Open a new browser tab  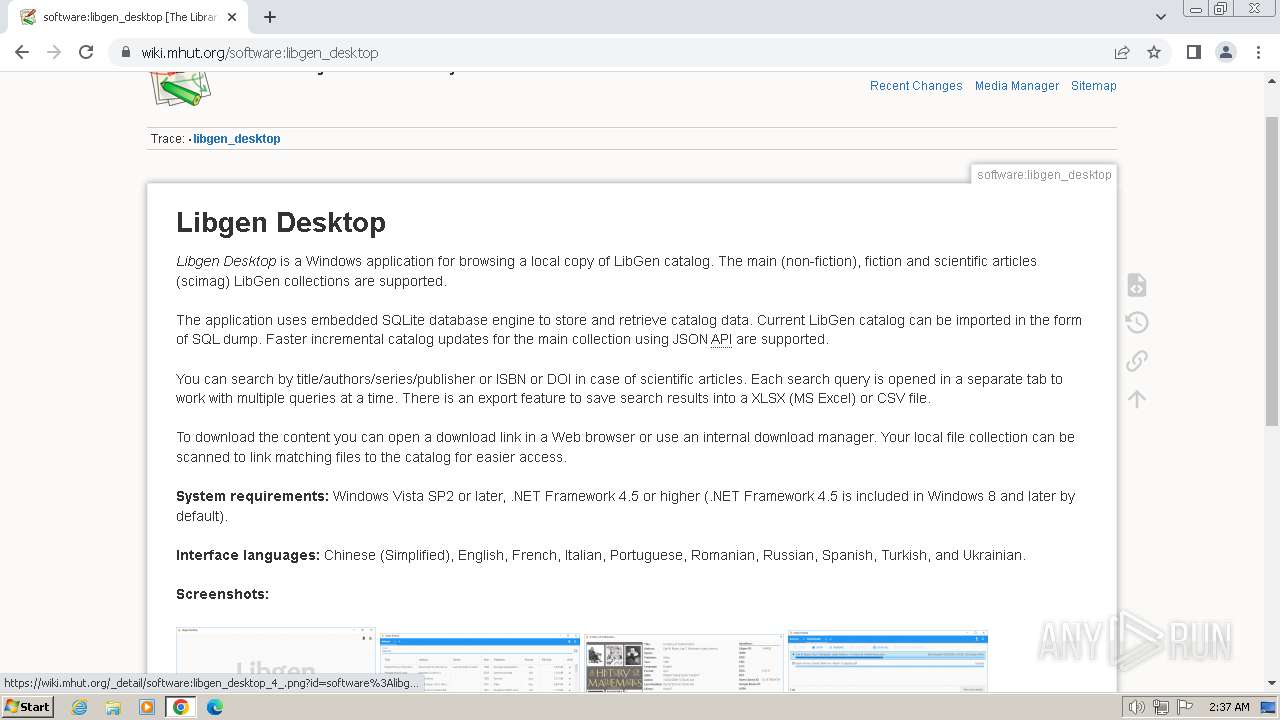270,17
